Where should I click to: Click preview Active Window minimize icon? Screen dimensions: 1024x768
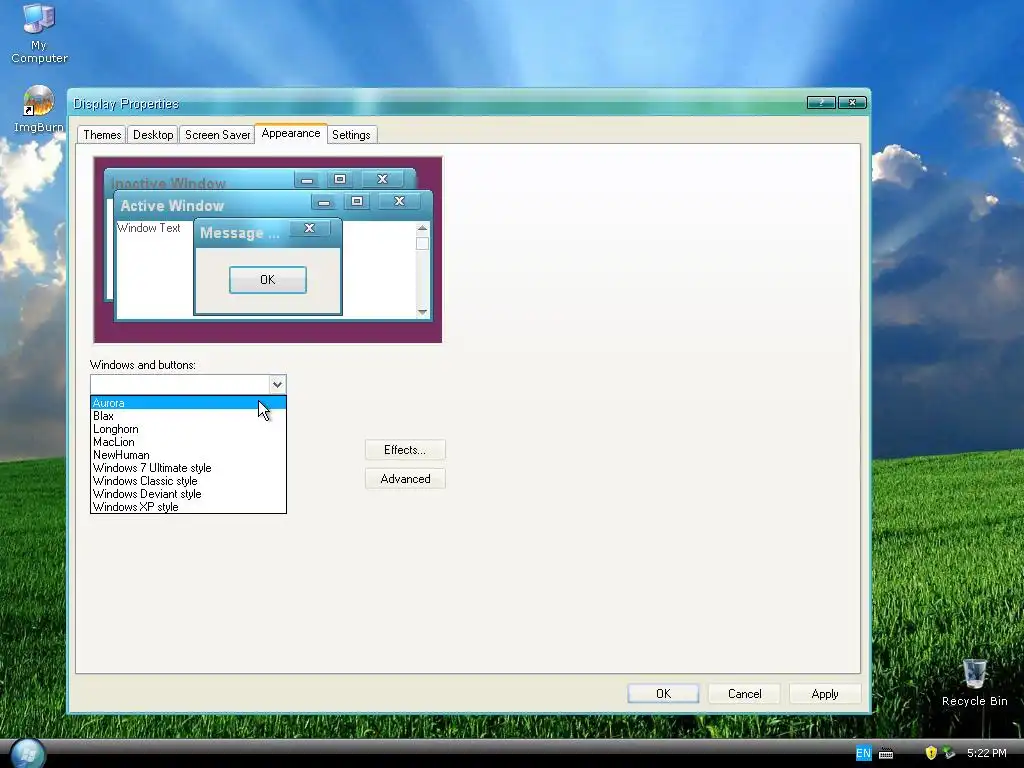point(324,202)
